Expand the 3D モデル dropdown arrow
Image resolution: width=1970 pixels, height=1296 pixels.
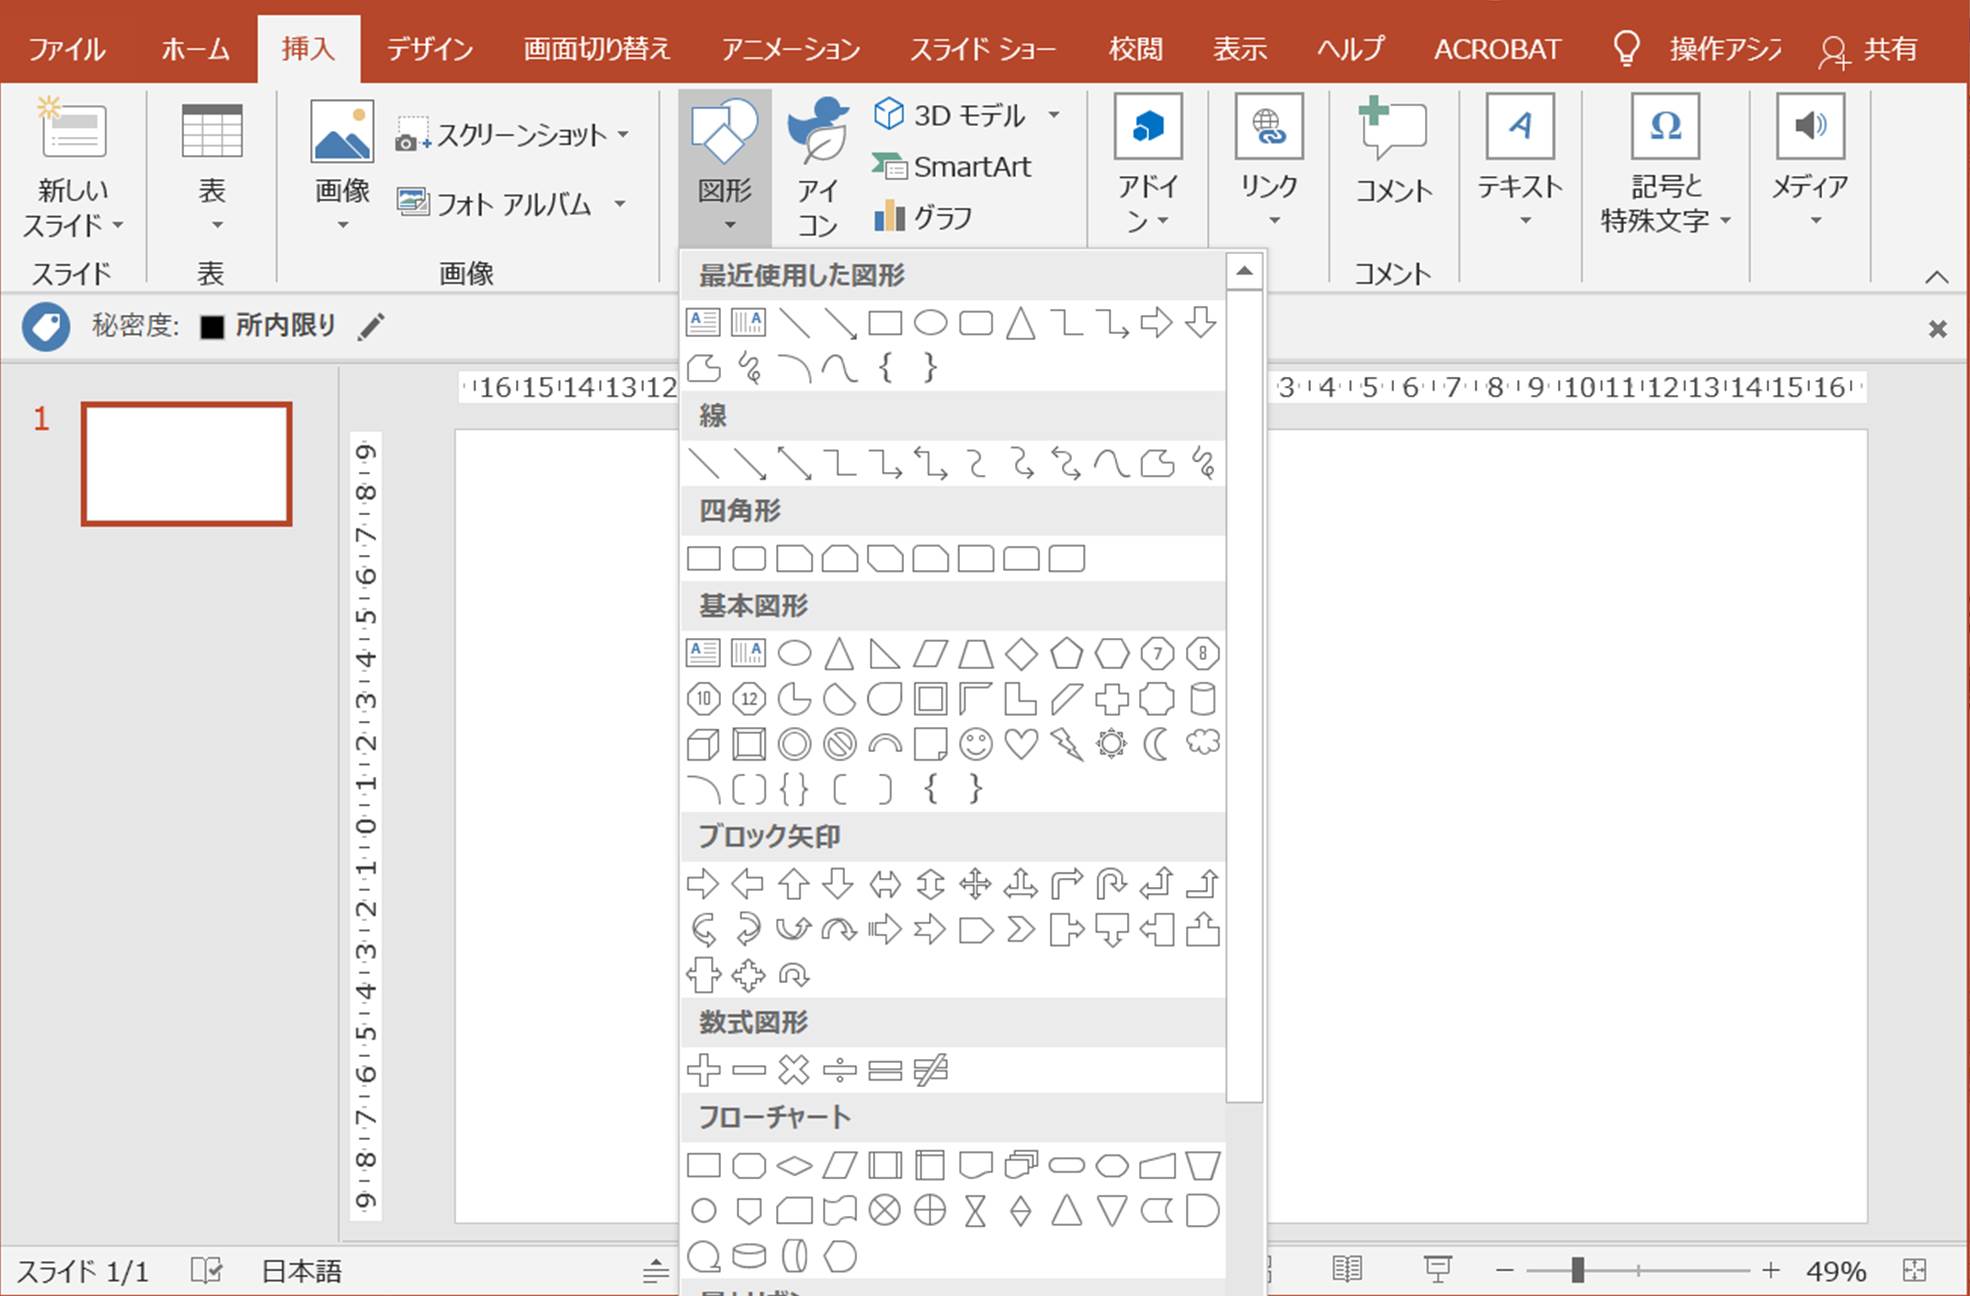pos(1054,115)
